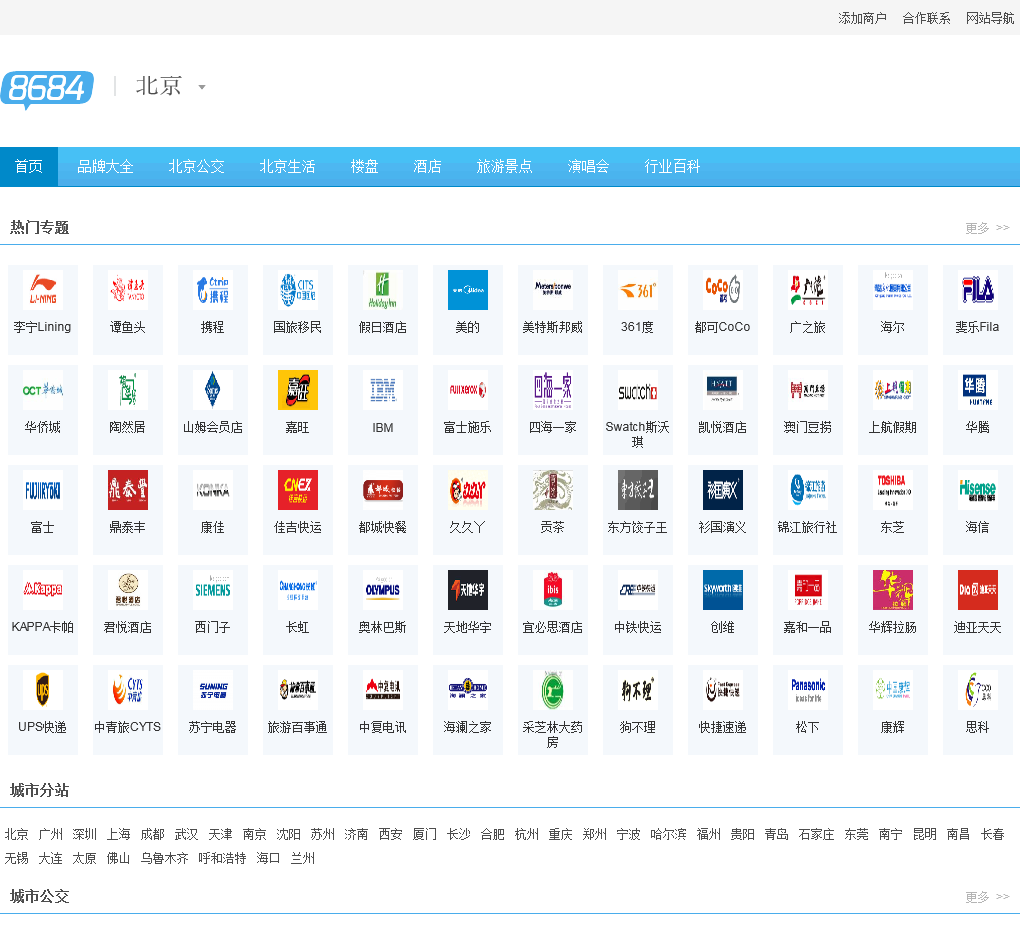Open the 李宁Lining brand logo
Image resolution: width=1020 pixels, height=927 pixels.
pyautogui.click(x=42, y=289)
